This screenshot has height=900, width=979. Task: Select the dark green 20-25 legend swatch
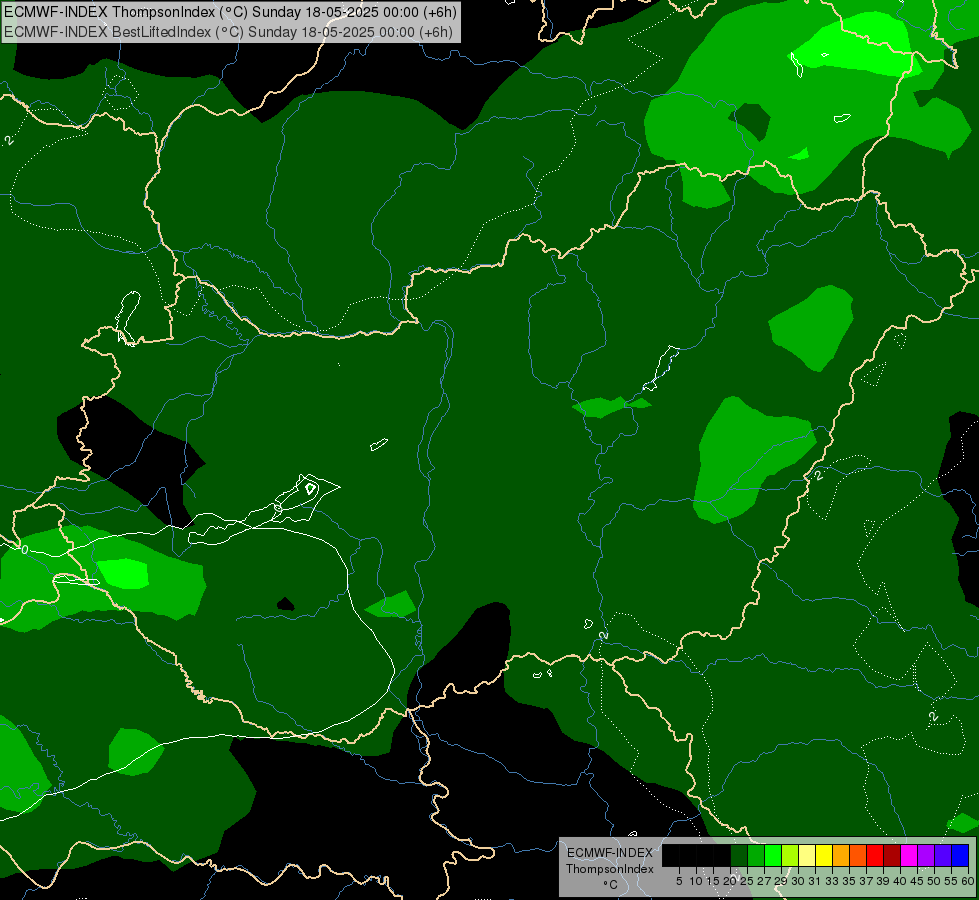click(x=739, y=855)
